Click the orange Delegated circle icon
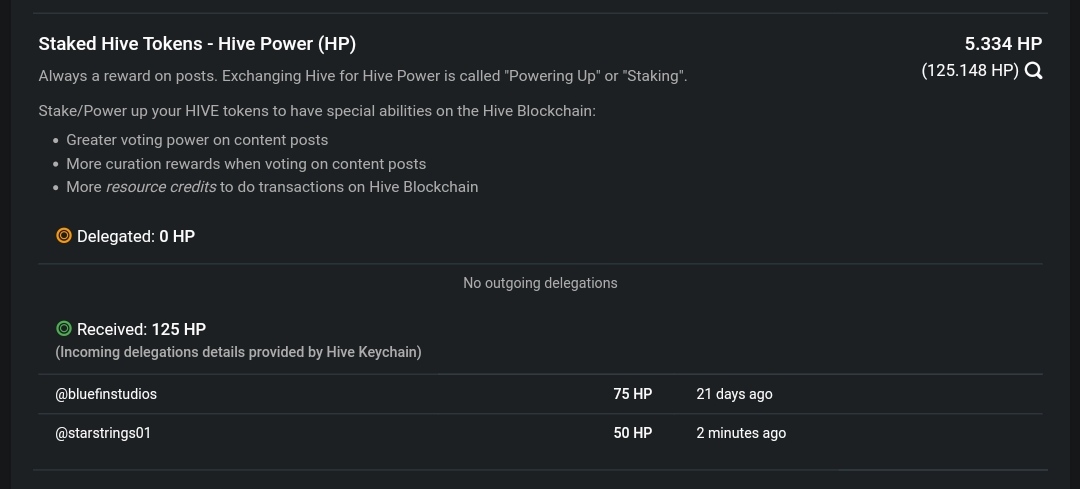Screen dimensions: 1080x489 63,236
